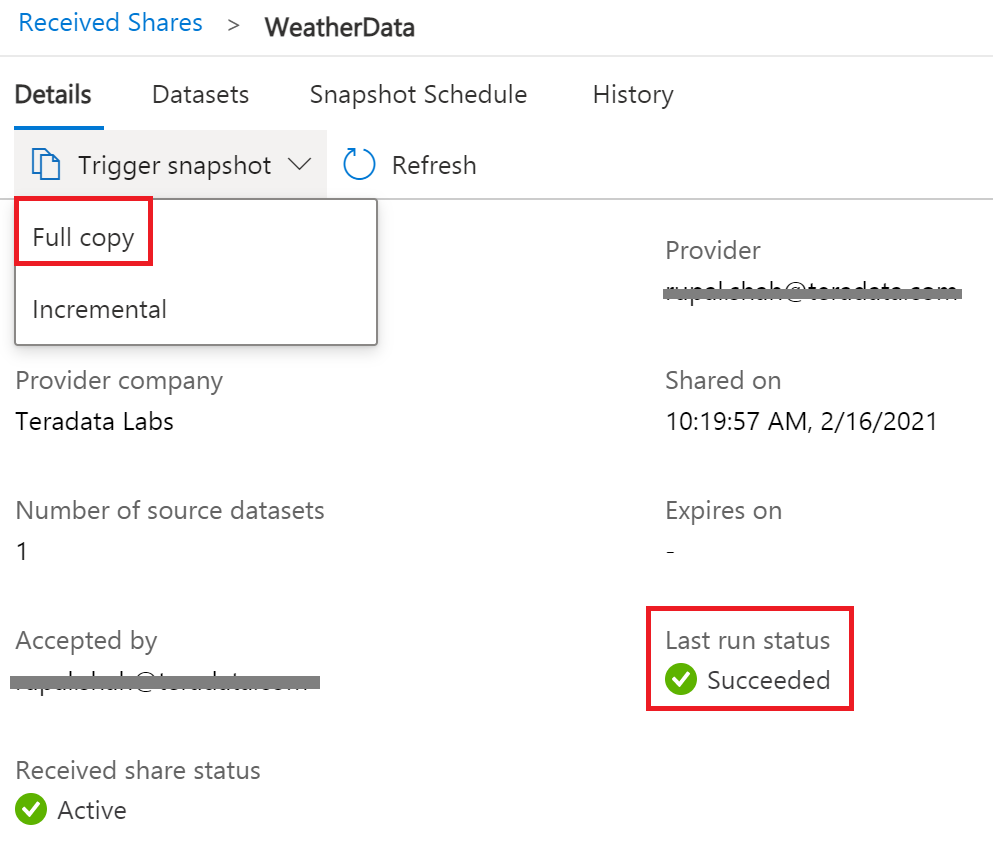Switch to the Datasets tab
Viewport: 993px width, 852px height.
[200, 94]
